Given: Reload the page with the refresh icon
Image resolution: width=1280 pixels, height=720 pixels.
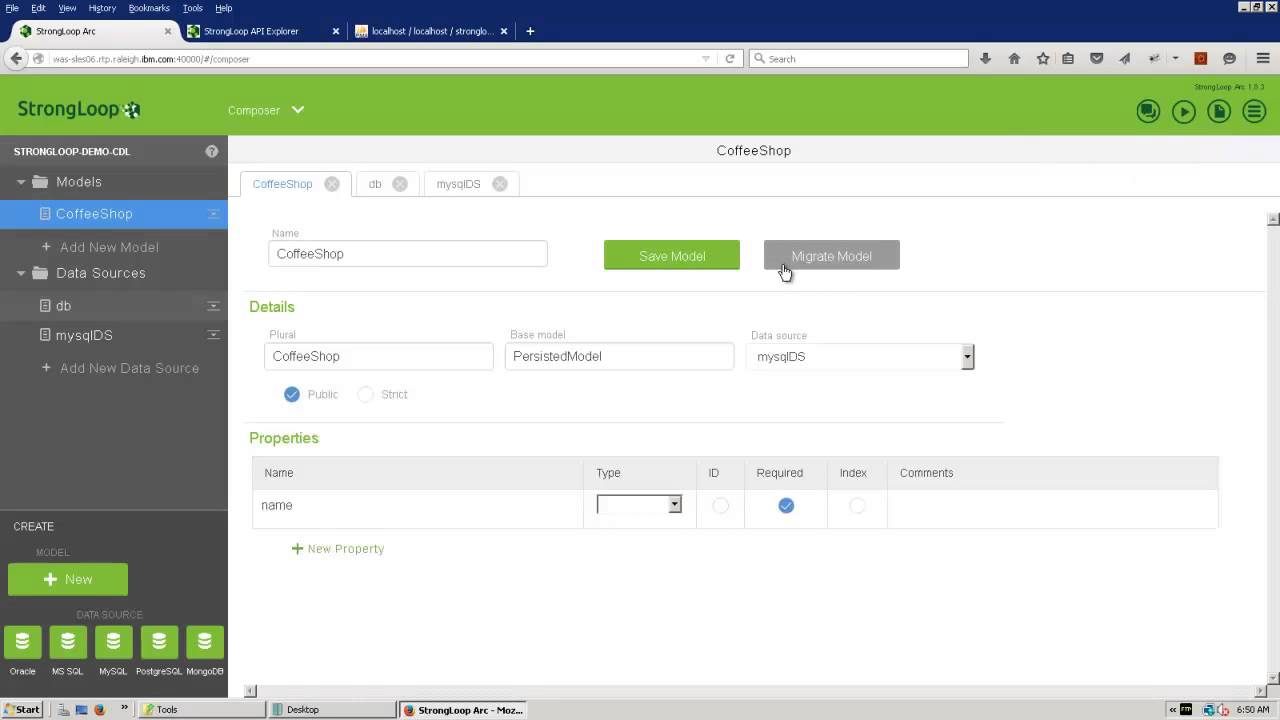Looking at the screenshot, I should tap(730, 59).
